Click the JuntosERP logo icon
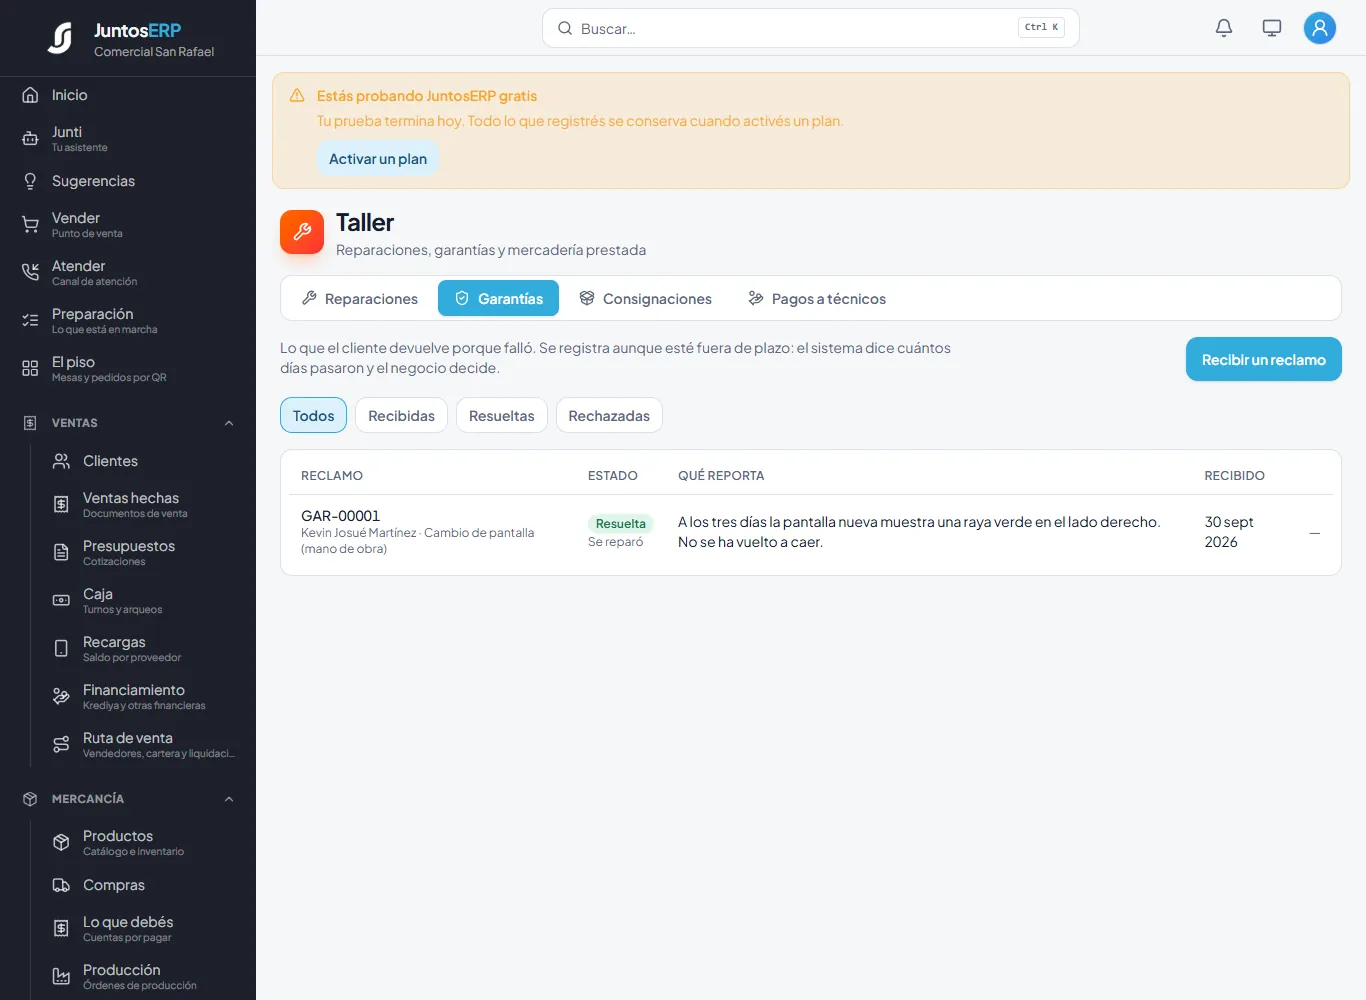The height and width of the screenshot is (1000, 1366). (x=61, y=38)
